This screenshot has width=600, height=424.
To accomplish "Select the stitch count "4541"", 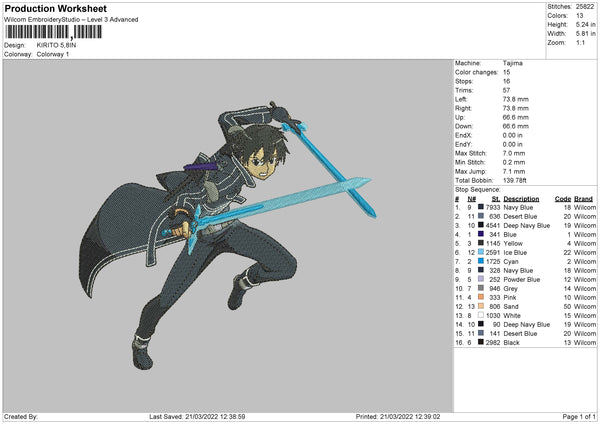I will click(493, 225).
